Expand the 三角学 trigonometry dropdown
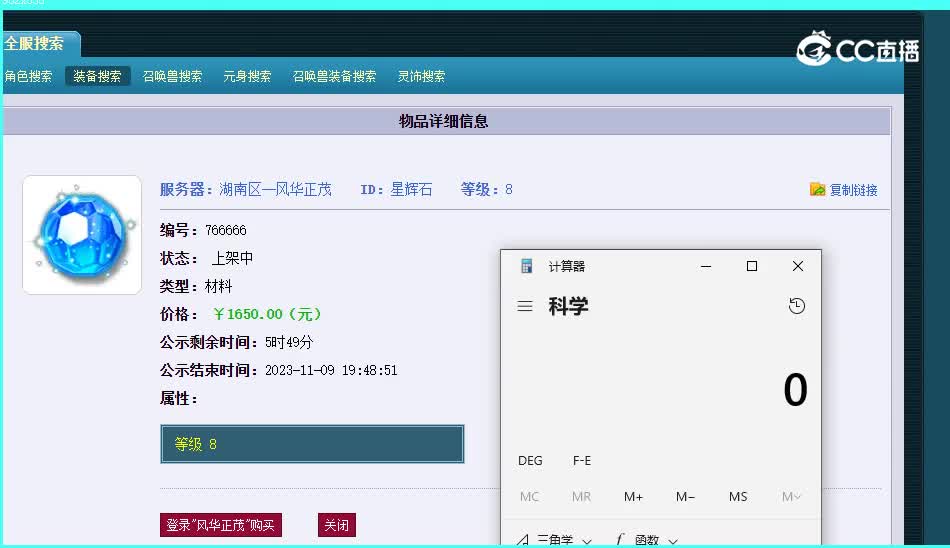Viewport: 950px width, 548px height. coord(554,540)
